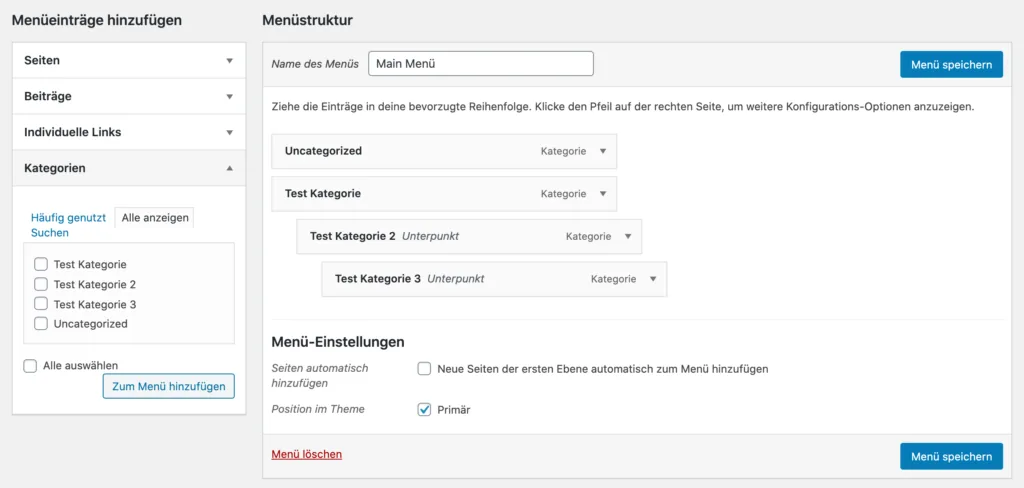Collapse the Kategorien panel arrow
The height and width of the screenshot is (488, 1024).
[229, 168]
